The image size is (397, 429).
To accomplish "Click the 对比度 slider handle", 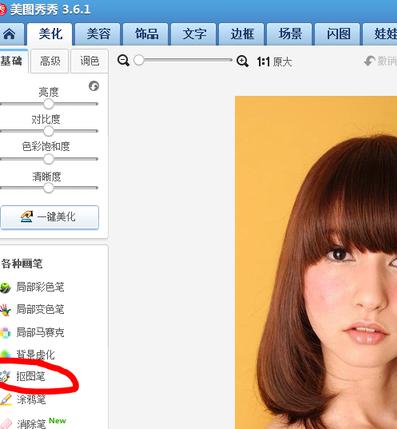I will click(x=48, y=131).
